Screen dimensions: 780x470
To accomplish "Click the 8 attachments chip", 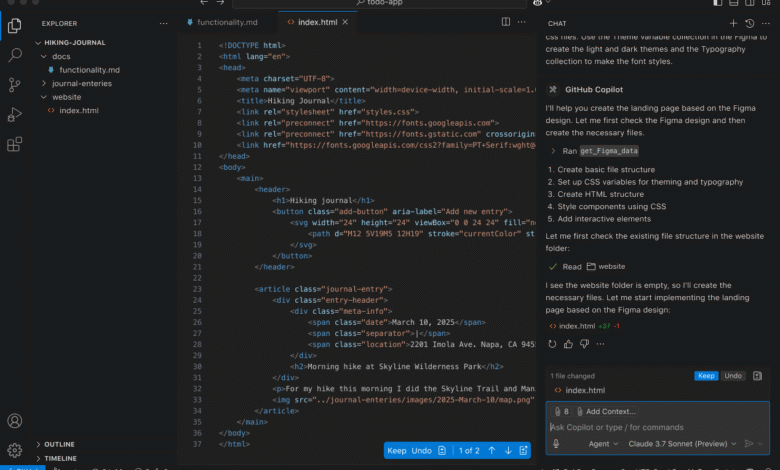I will [562, 411].
